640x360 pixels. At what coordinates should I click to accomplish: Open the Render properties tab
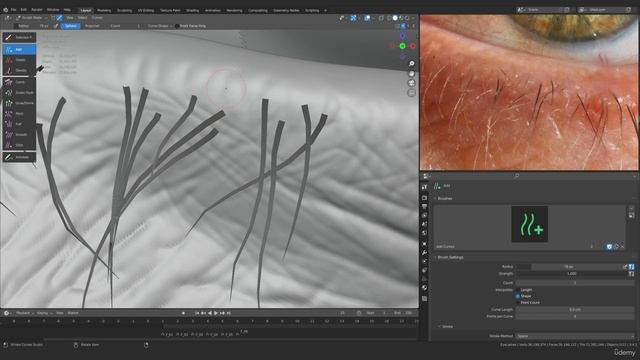(x=424, y=198)
